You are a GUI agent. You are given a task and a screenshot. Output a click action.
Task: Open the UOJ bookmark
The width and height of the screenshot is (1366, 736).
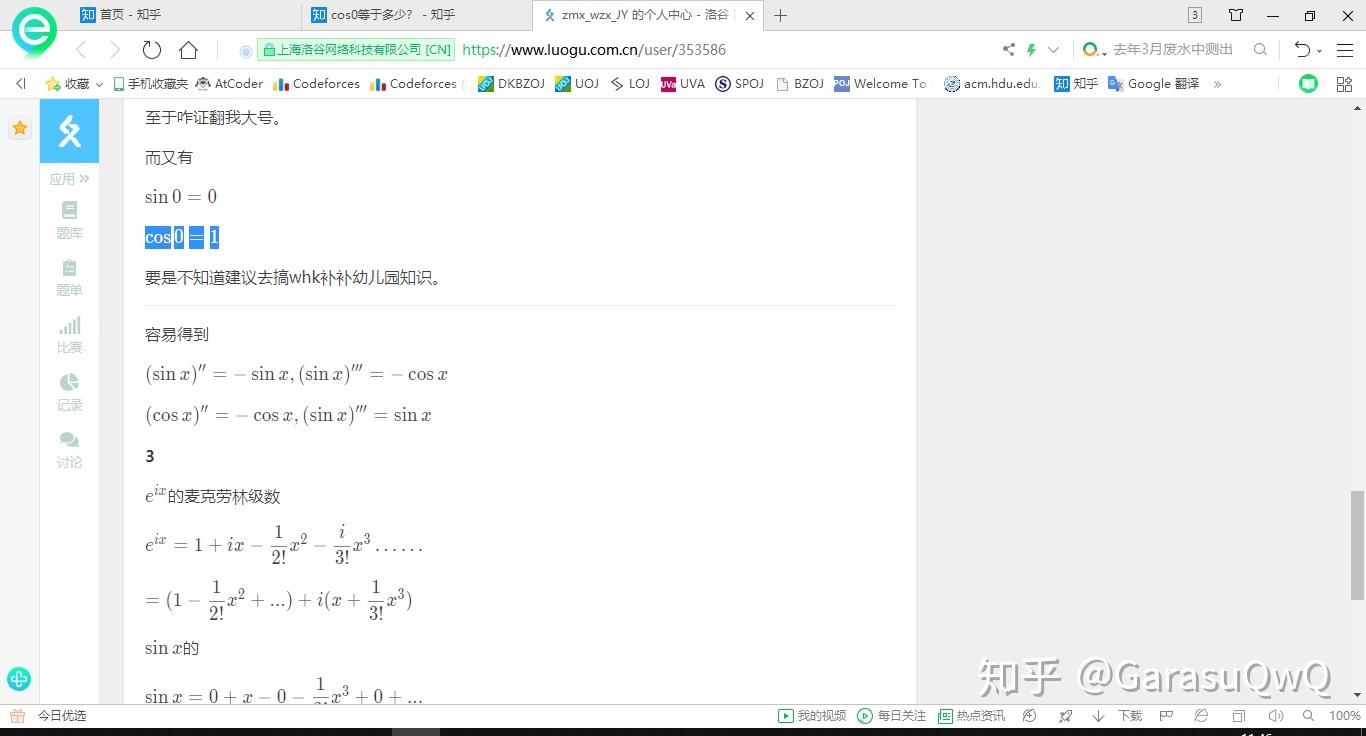[577, 84]
